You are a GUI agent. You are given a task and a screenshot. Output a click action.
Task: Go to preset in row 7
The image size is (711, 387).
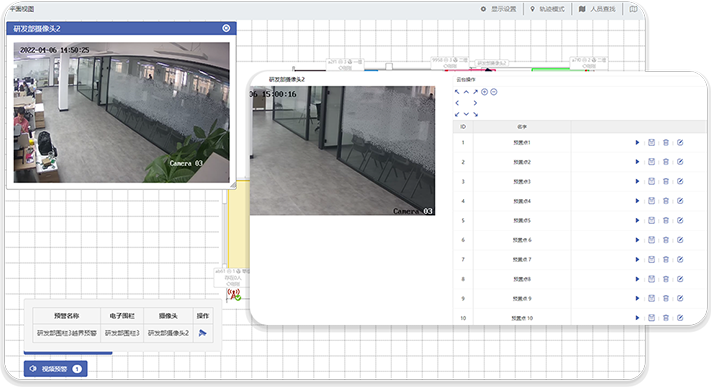point(637,260)
